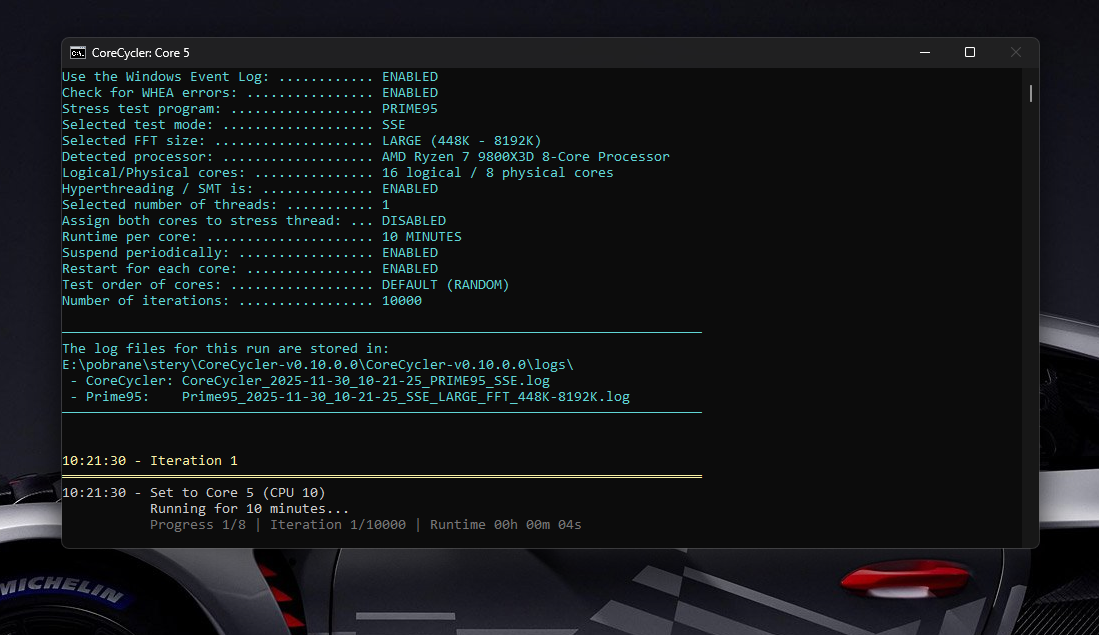Click the console icon in the title bar
The image size is (1099, 635).
tap(77, 53)
